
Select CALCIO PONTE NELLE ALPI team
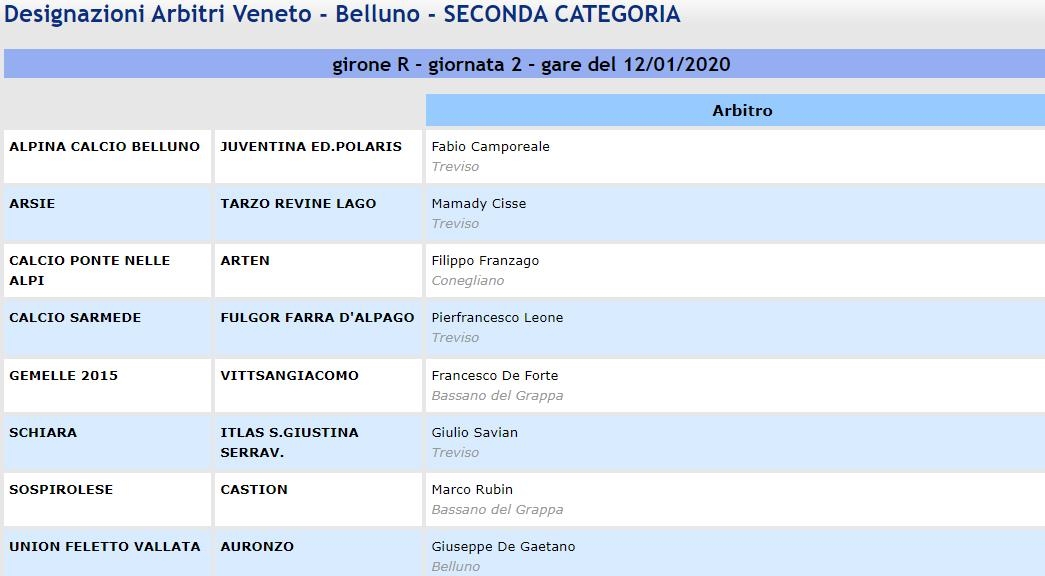tap(89, 270)
